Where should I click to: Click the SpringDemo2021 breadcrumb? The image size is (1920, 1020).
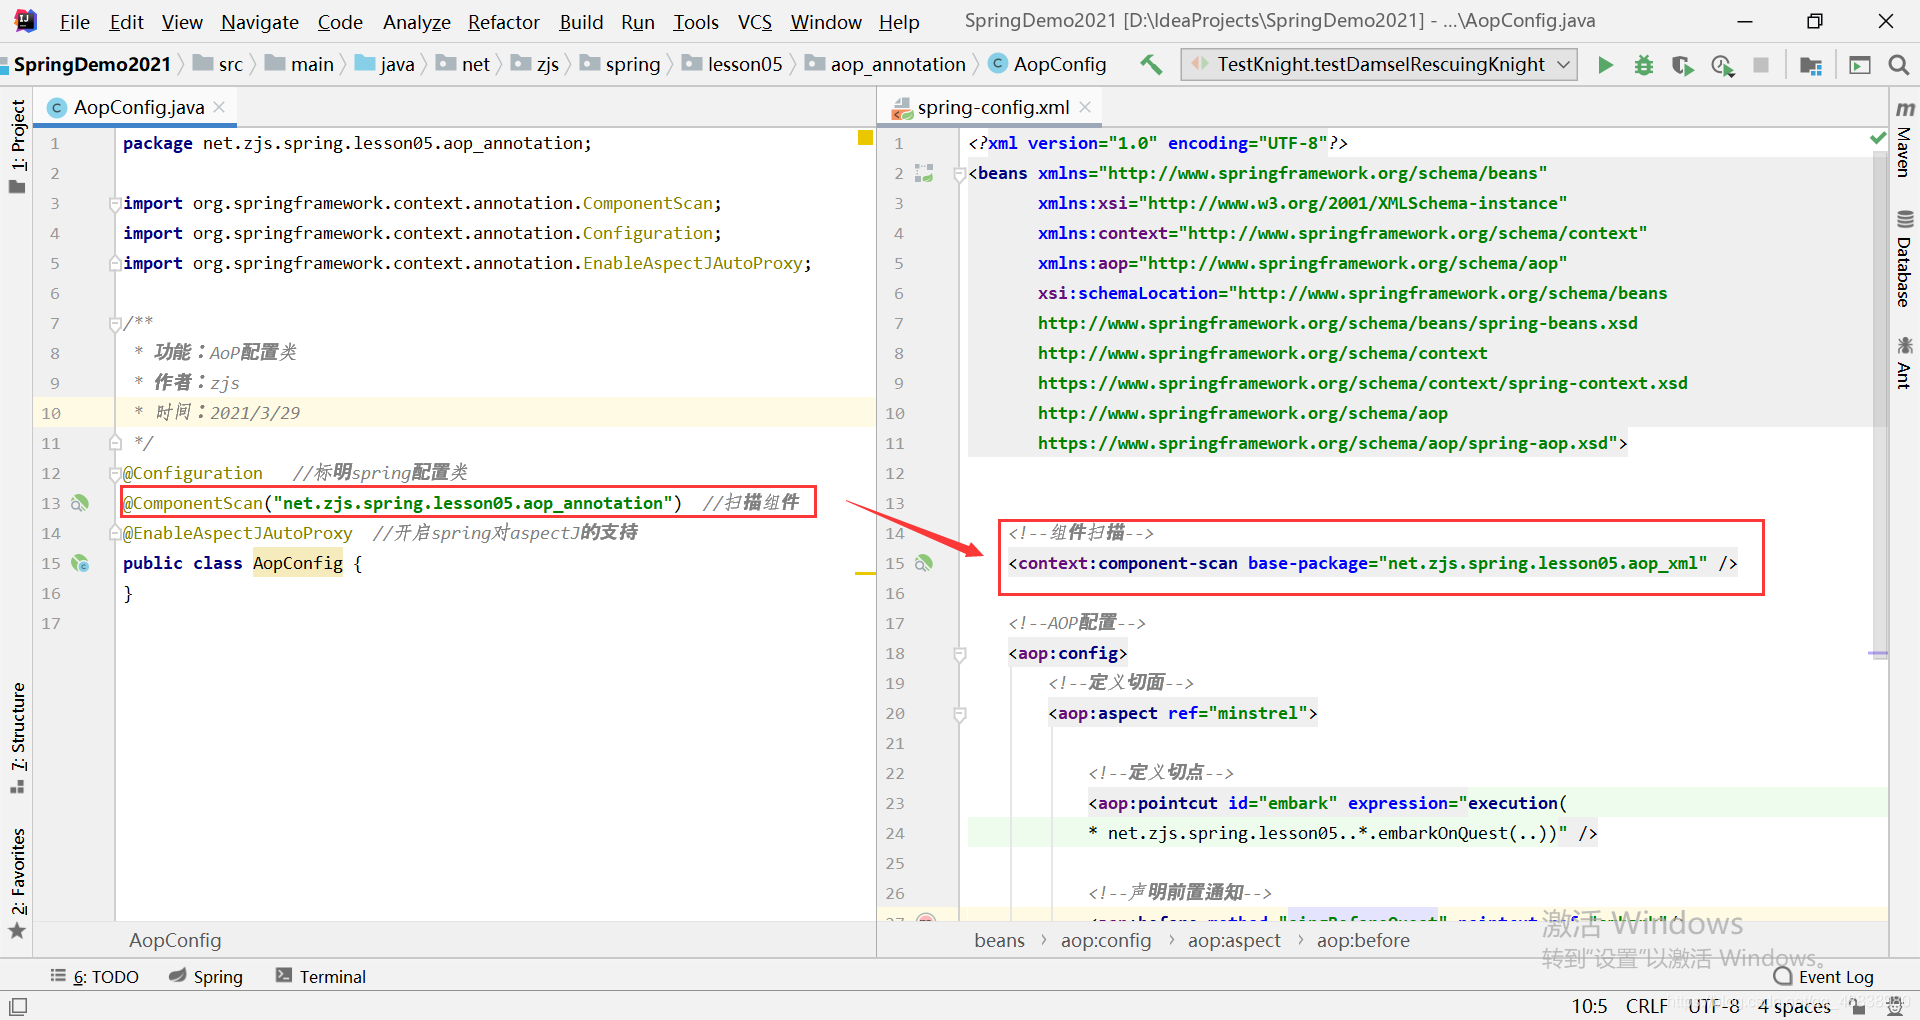pyautogui.click(x=91, y=65)
